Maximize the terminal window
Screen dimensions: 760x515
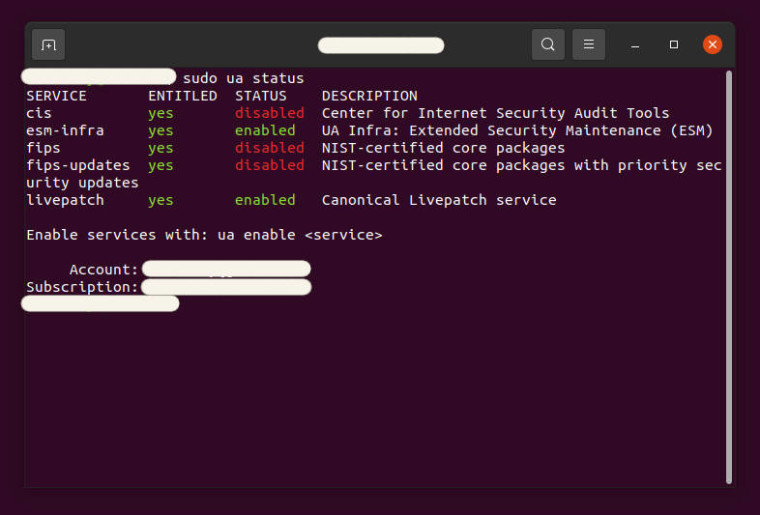674,45
